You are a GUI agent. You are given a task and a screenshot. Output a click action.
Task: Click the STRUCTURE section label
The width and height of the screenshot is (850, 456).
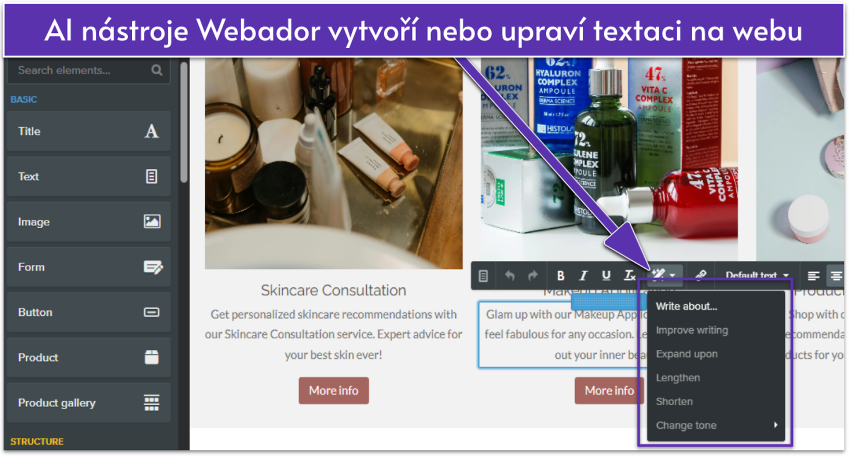point(37,441)
